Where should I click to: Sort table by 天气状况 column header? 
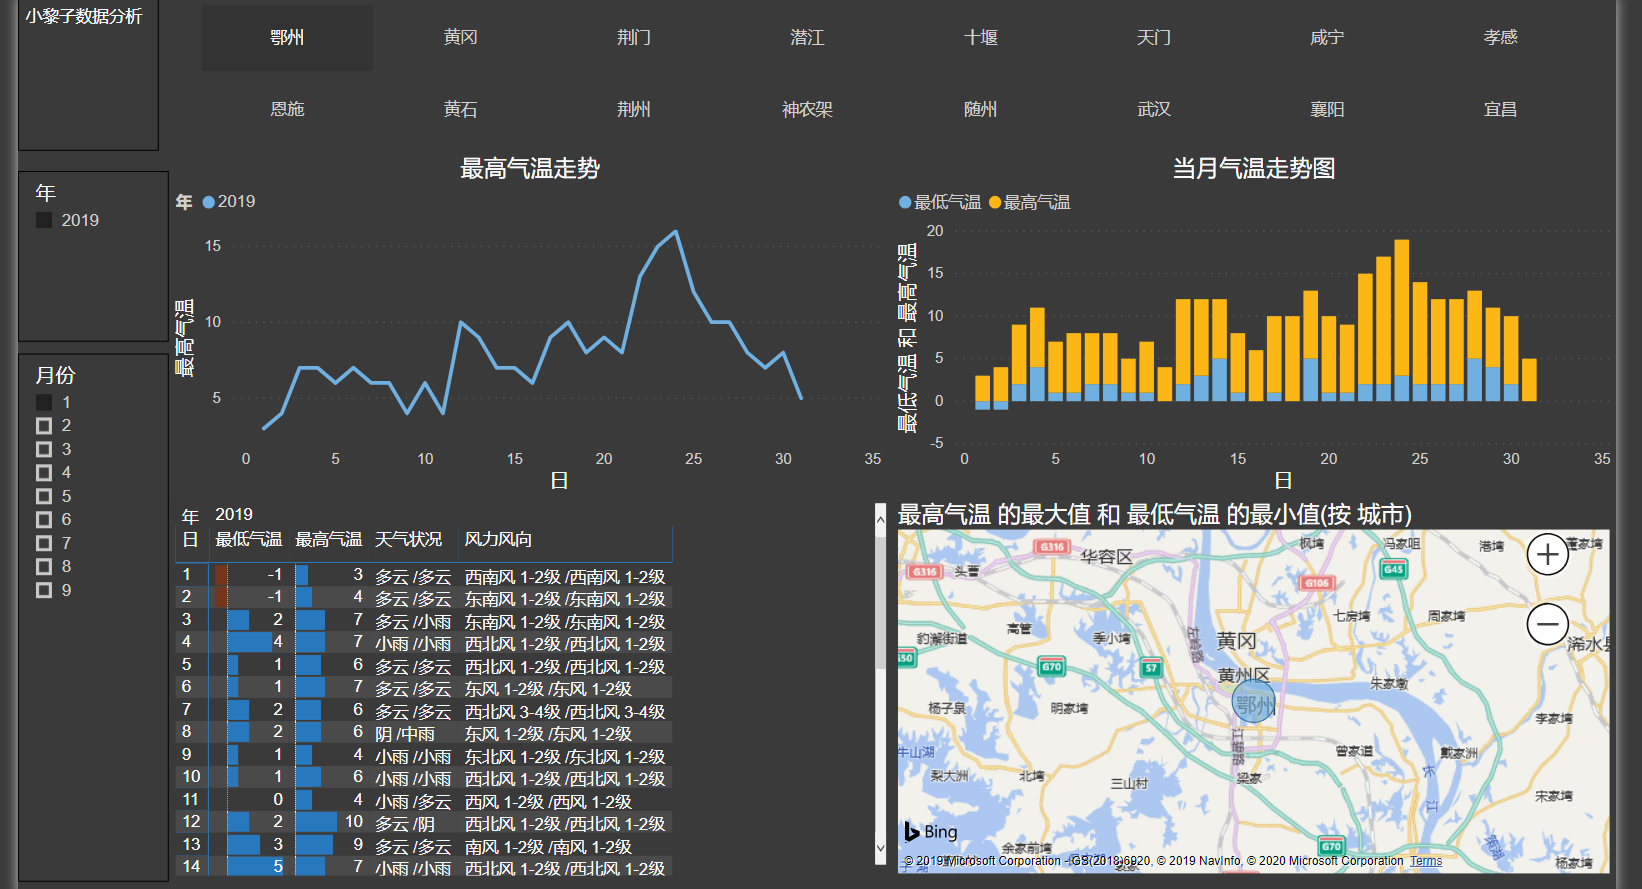pos(408,540)
